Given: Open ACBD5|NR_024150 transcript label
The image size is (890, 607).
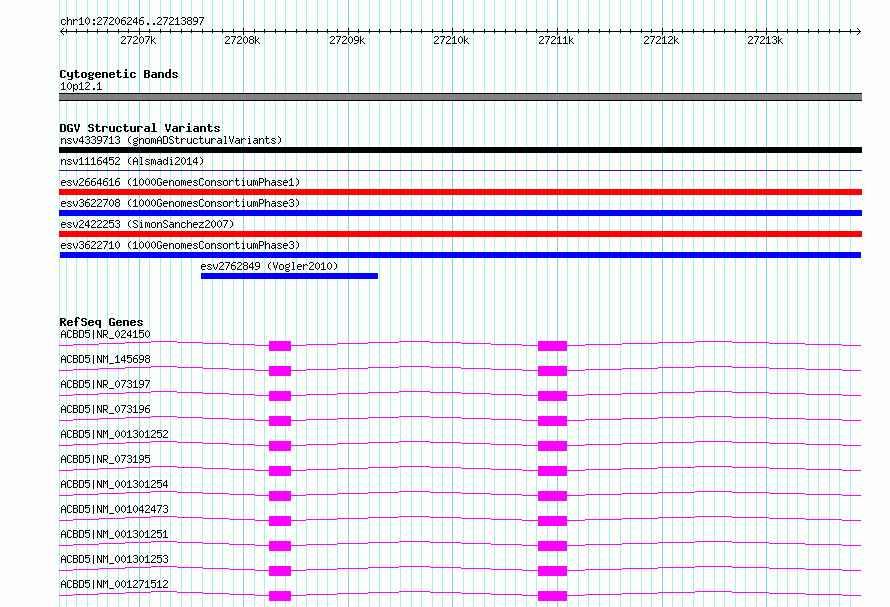Looking at the screenshot, I should coord(105,334).
